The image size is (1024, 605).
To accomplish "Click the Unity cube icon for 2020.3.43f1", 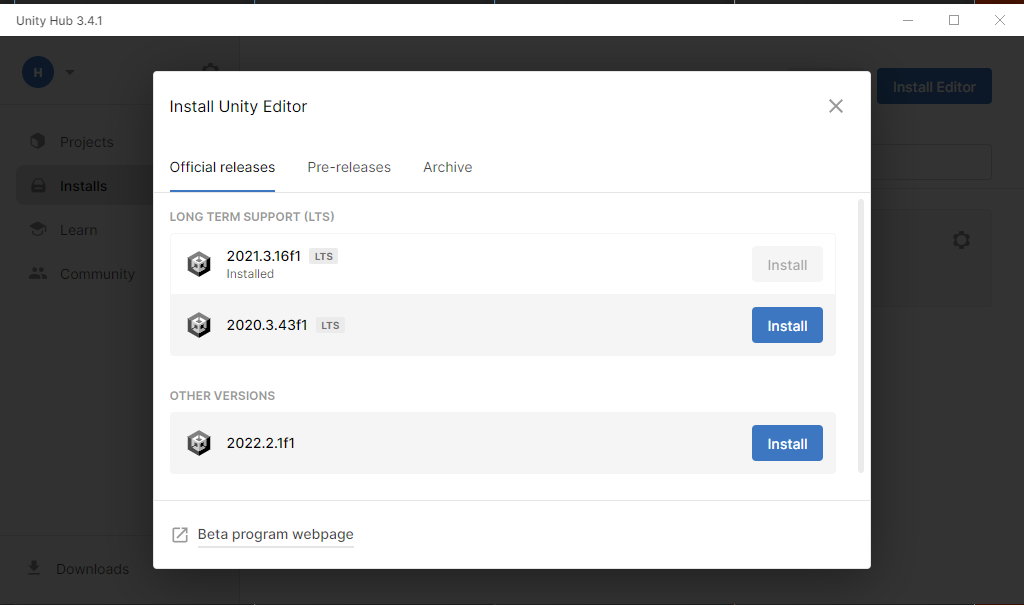I will pyautogui.click(x=199, y=325).
